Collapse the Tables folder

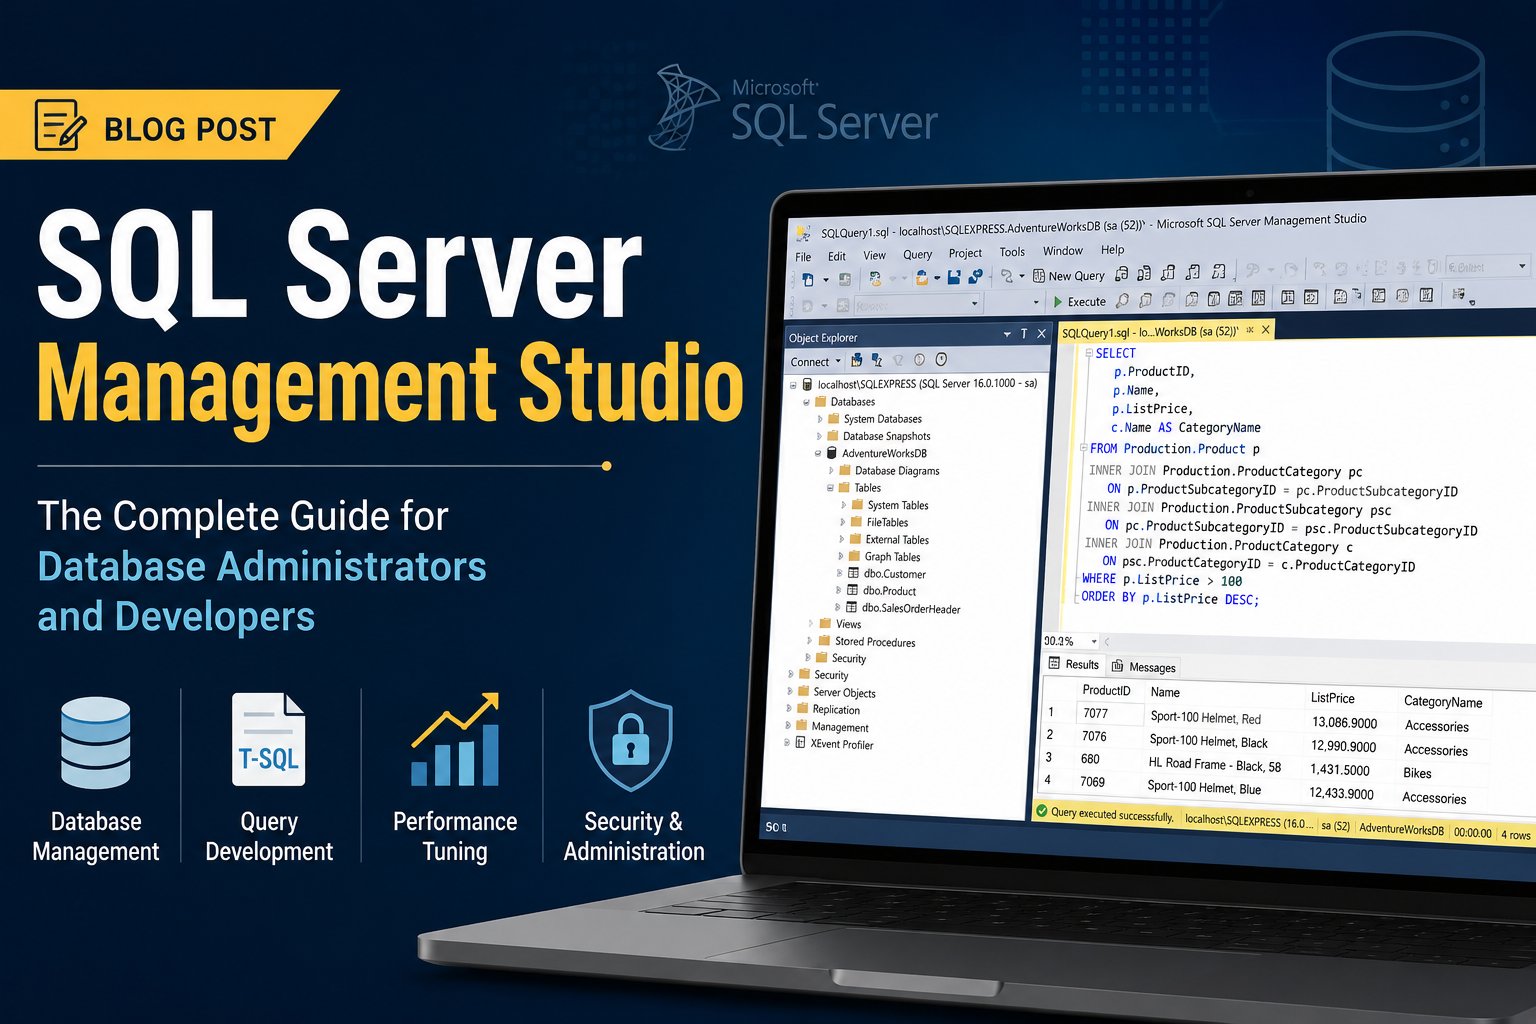pos(830,488)
